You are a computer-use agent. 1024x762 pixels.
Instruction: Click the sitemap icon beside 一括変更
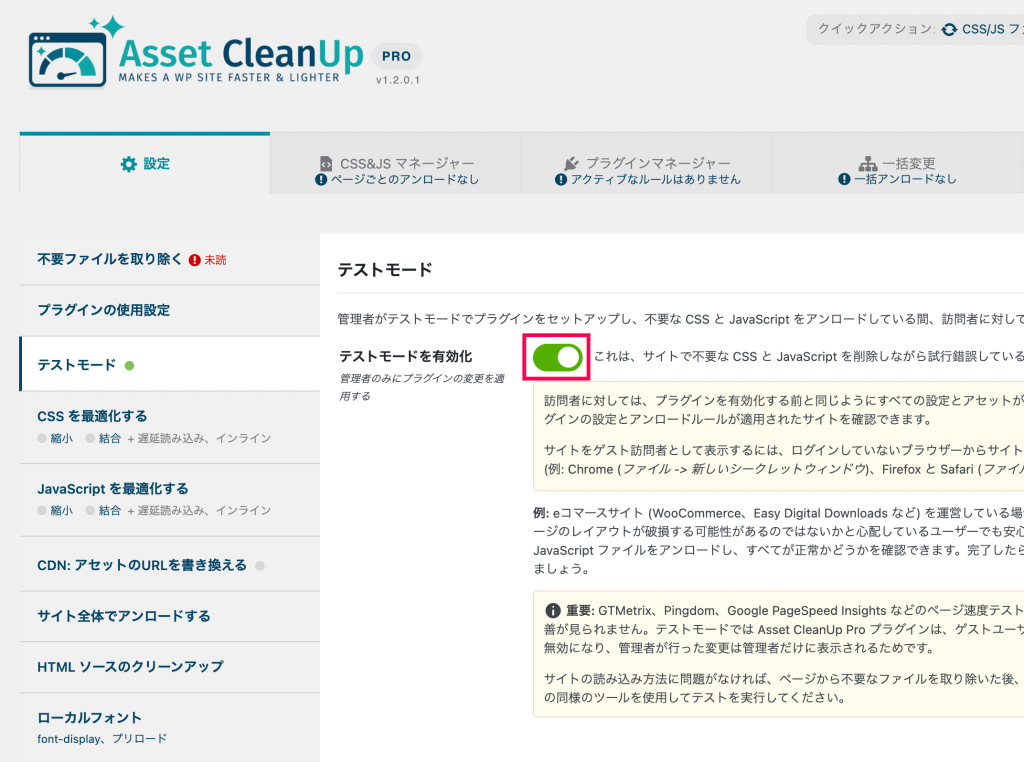pos(867,163)
